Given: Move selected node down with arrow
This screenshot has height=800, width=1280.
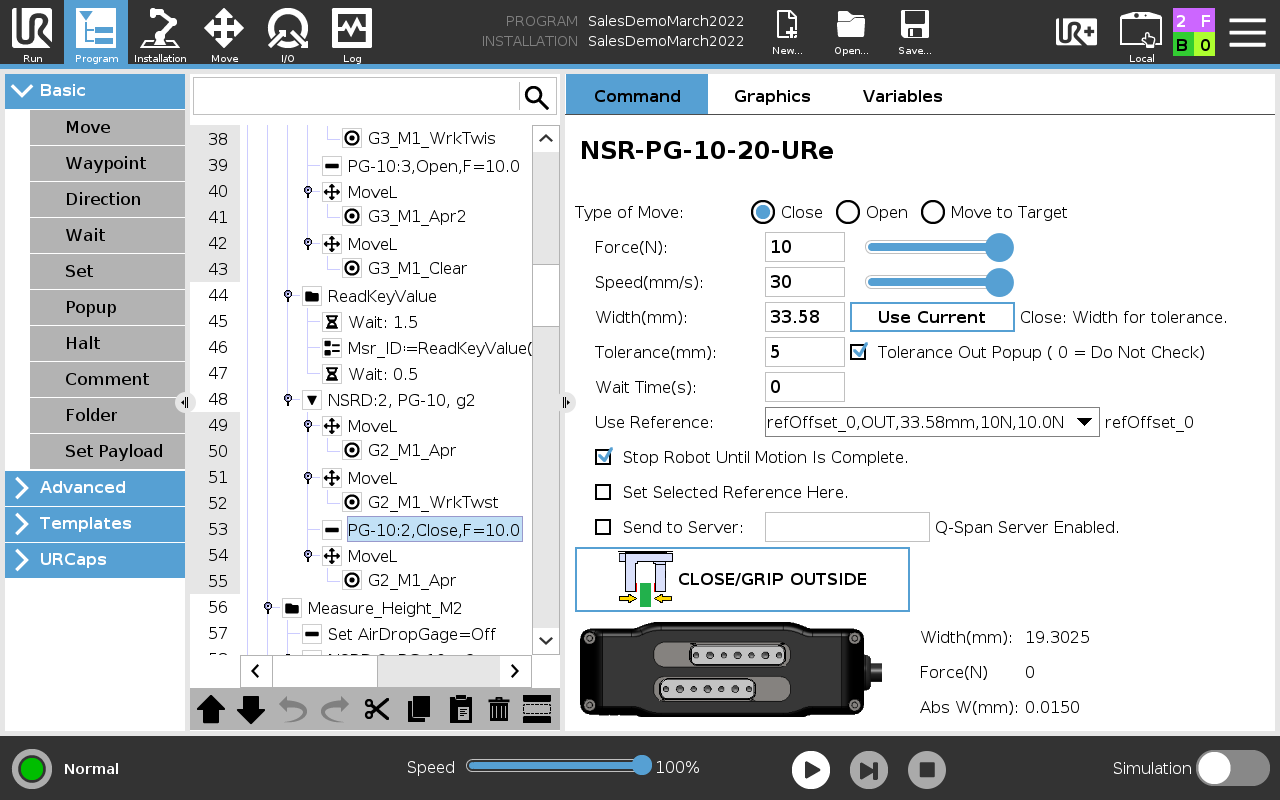Looking at the screenshot, I should [251, 709].
